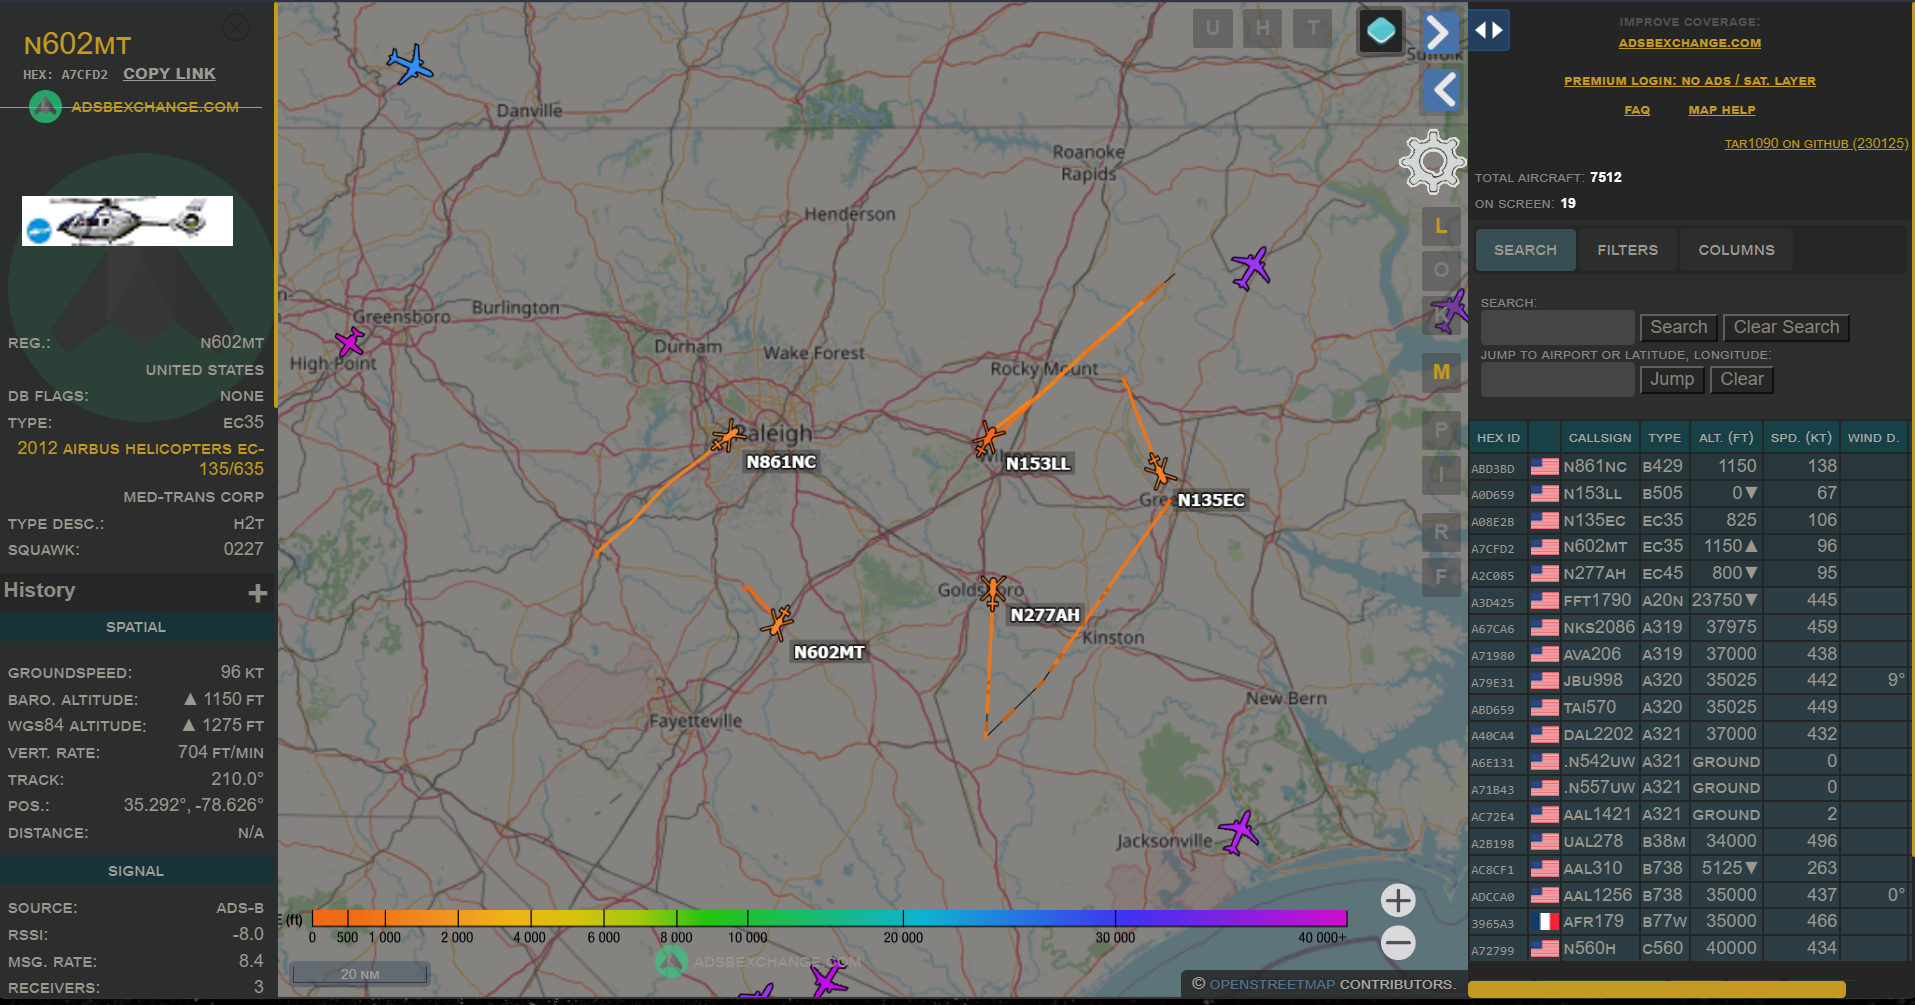Toggle the M map button
The image size is (1915, 1005).
pyautogui.click(x=1441, y=373)
